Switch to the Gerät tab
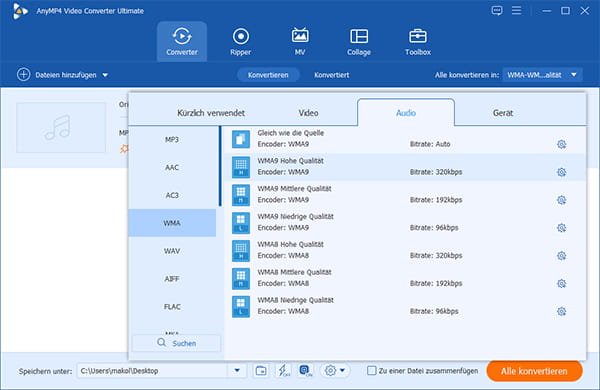Screen dimensions: 600x390 [503, 113]
